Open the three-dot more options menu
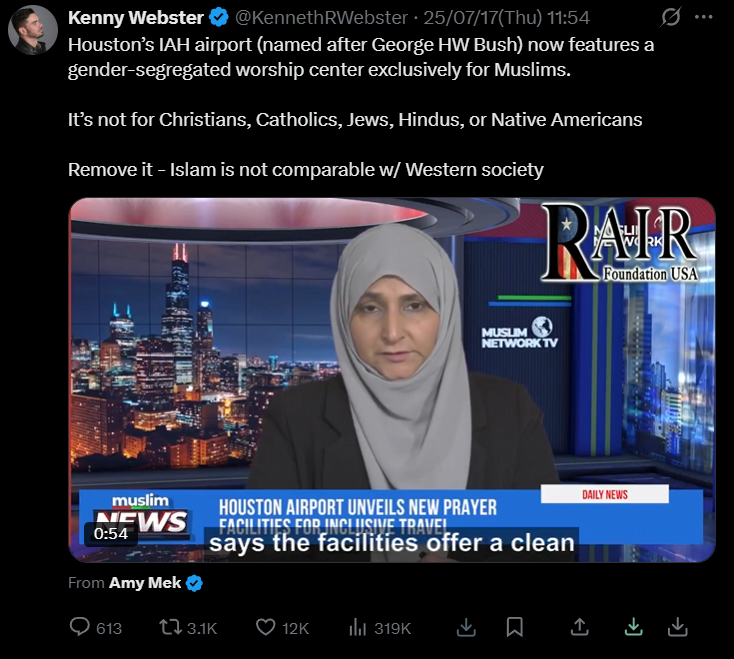The image size is (734, 659). [704, 17]
